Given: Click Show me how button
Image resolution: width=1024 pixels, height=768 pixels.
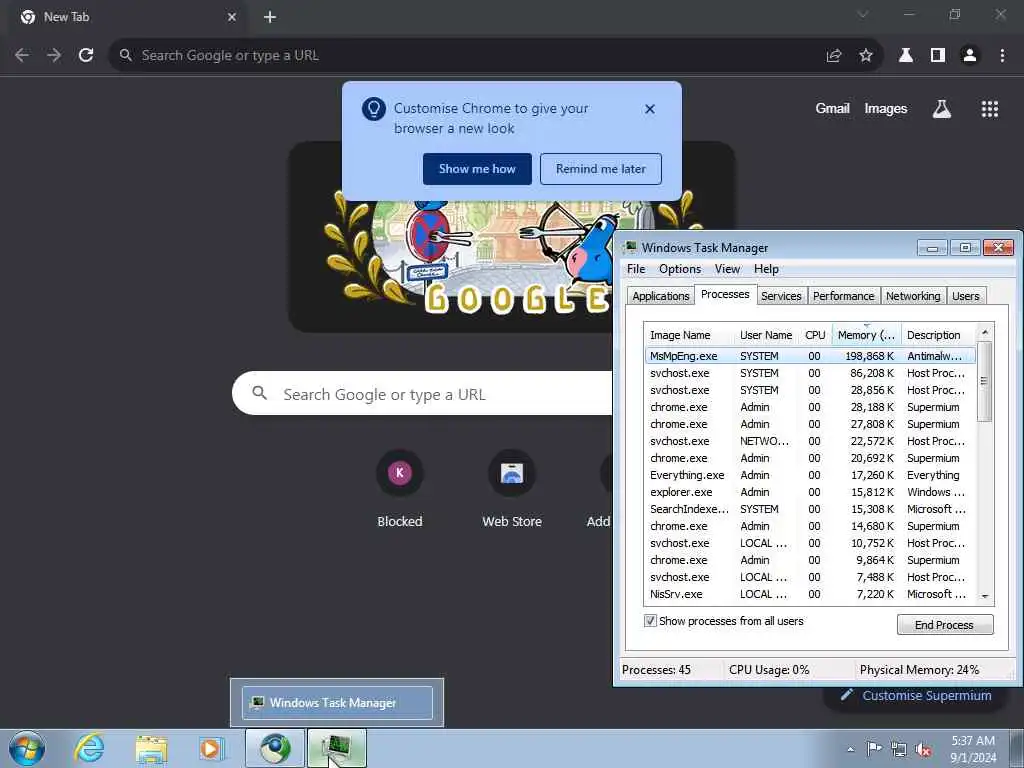Looking at the screenshot, I should (x=477, y=169).
